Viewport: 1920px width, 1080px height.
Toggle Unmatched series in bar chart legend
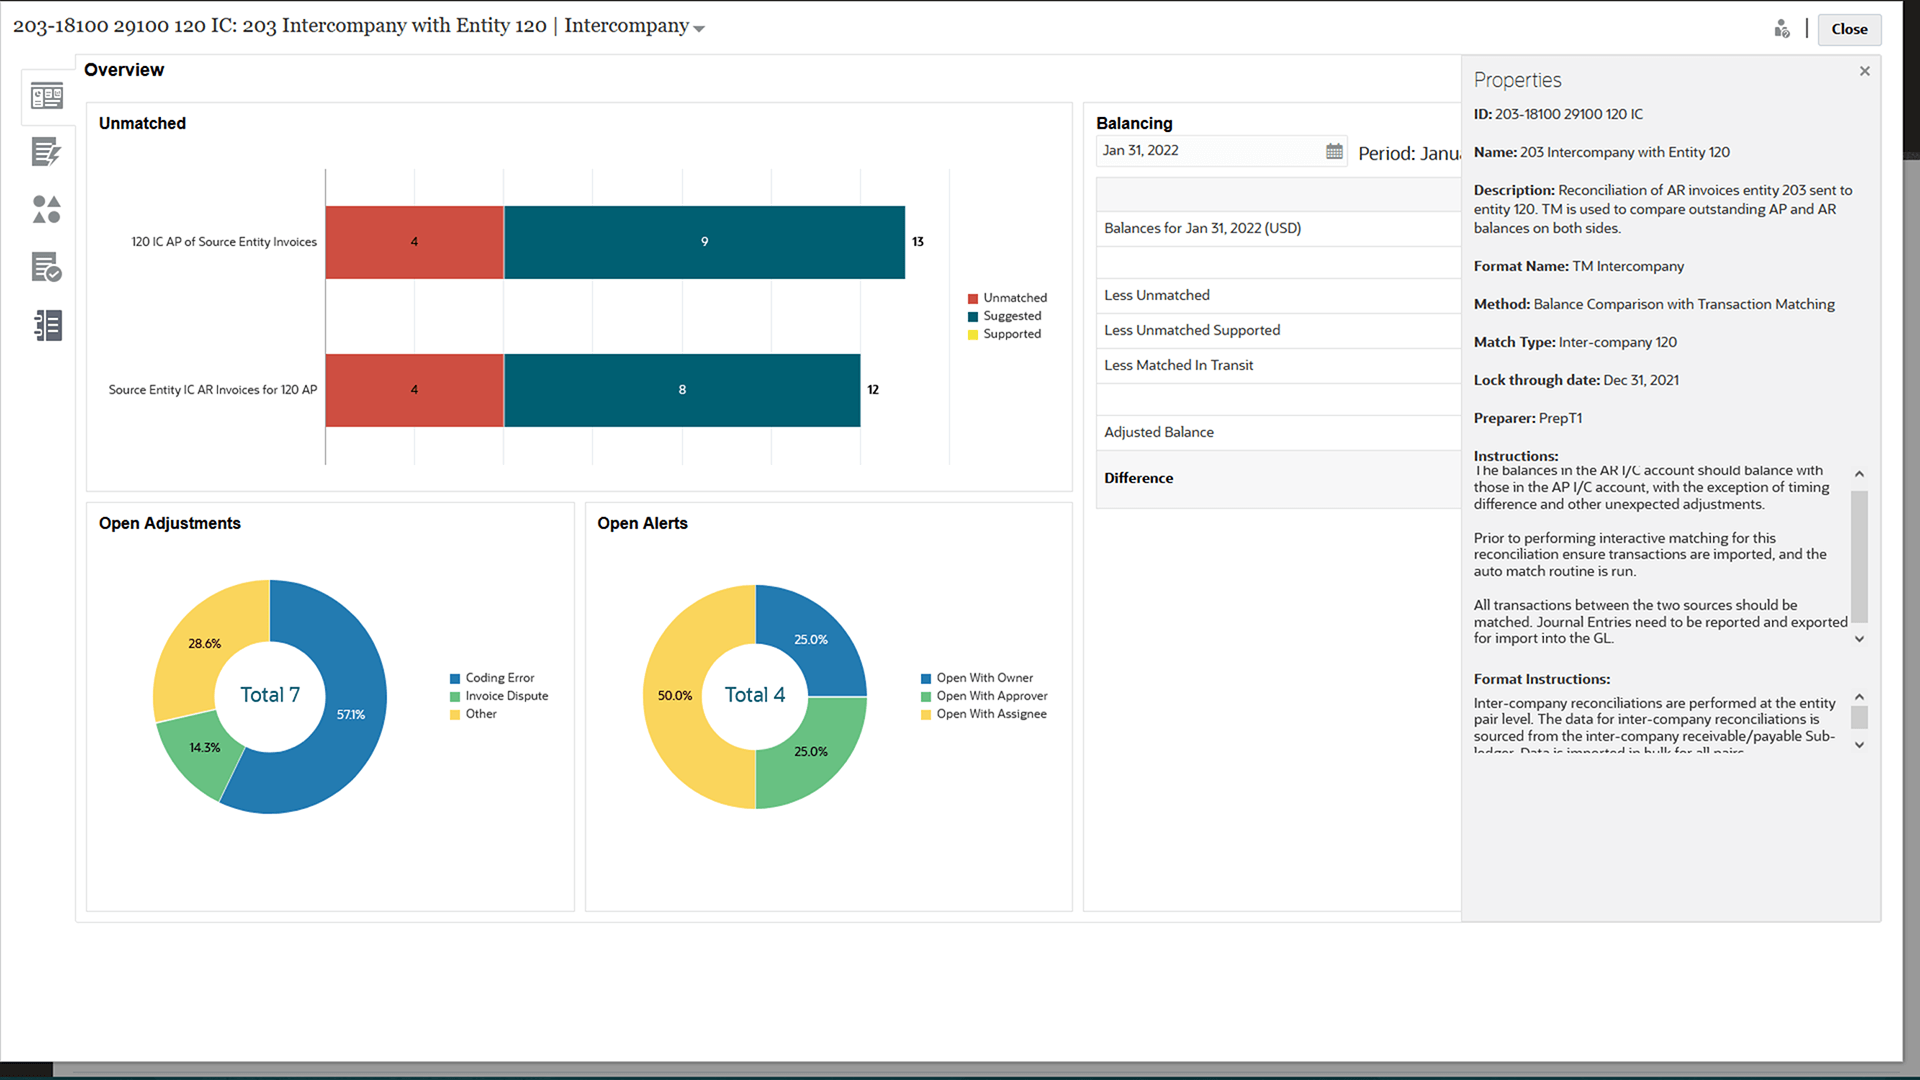pyautogui.click(x=1014, y=298)
